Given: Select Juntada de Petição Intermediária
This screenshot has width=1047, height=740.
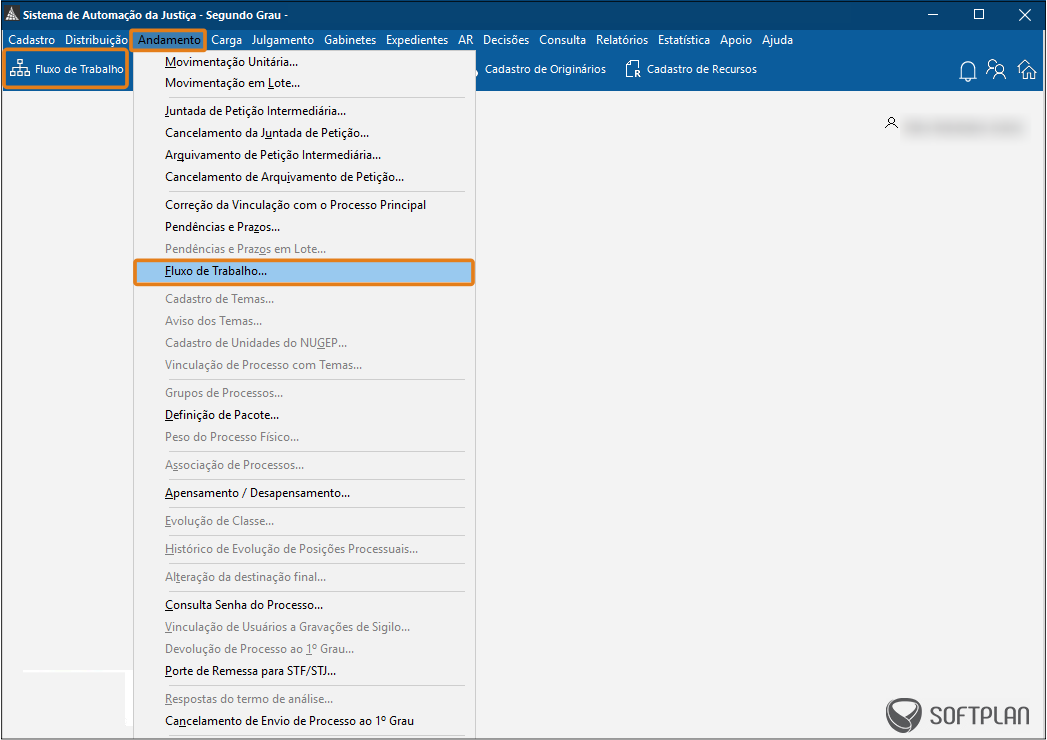Looking at the screenshot, I should 255,111.
